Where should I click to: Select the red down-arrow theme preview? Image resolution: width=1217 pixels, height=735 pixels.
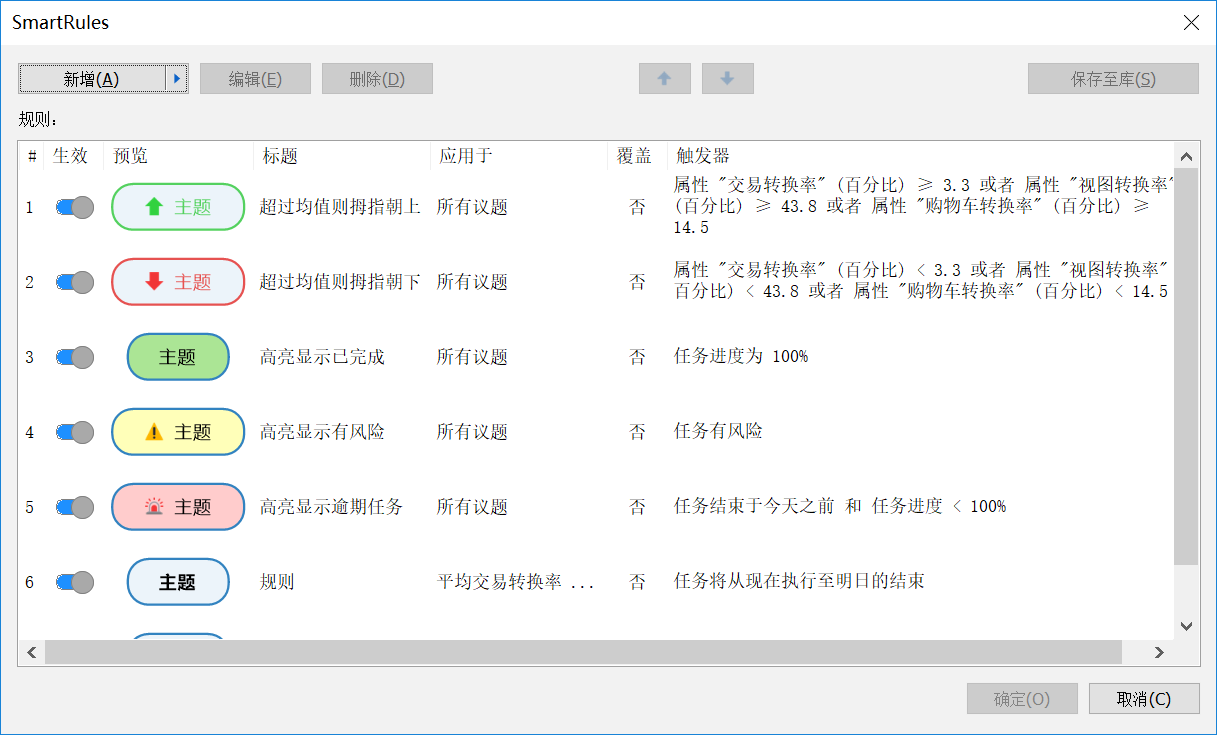click(x=178, y=282)
